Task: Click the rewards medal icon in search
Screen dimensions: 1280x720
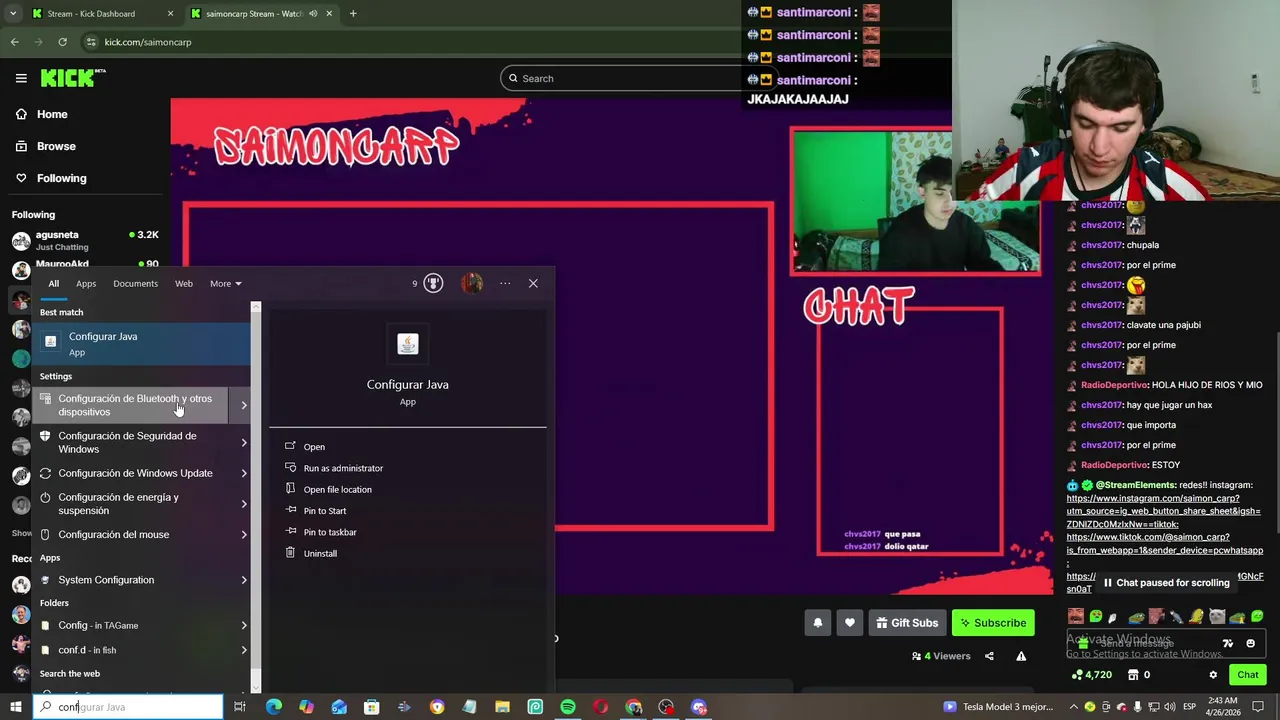Action: click(433, 283)
